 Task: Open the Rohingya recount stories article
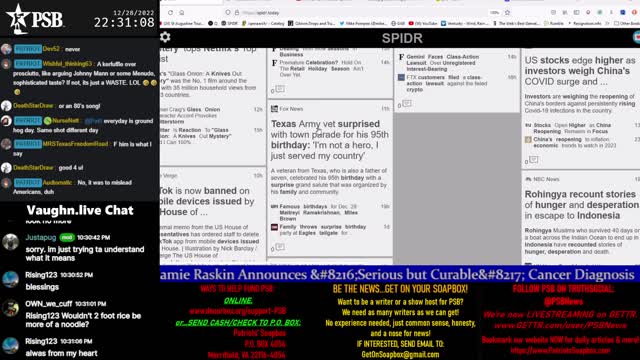click(581, 204)
